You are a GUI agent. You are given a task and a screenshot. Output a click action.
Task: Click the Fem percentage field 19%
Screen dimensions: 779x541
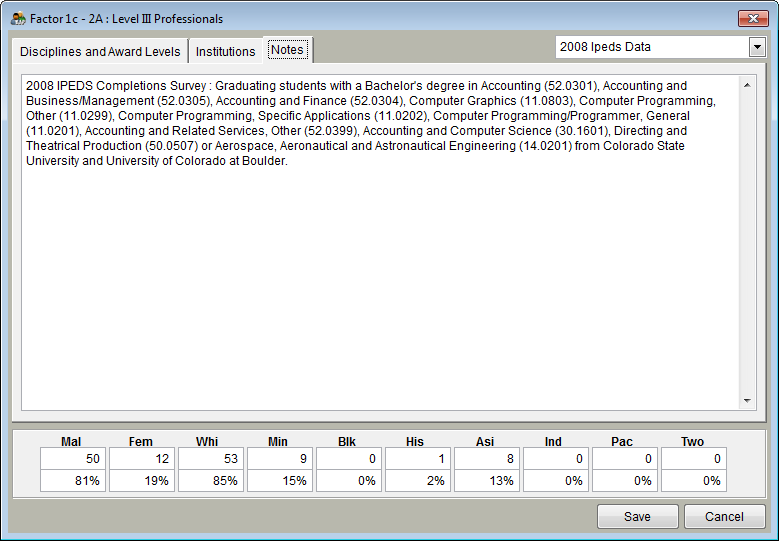[142, 481]
